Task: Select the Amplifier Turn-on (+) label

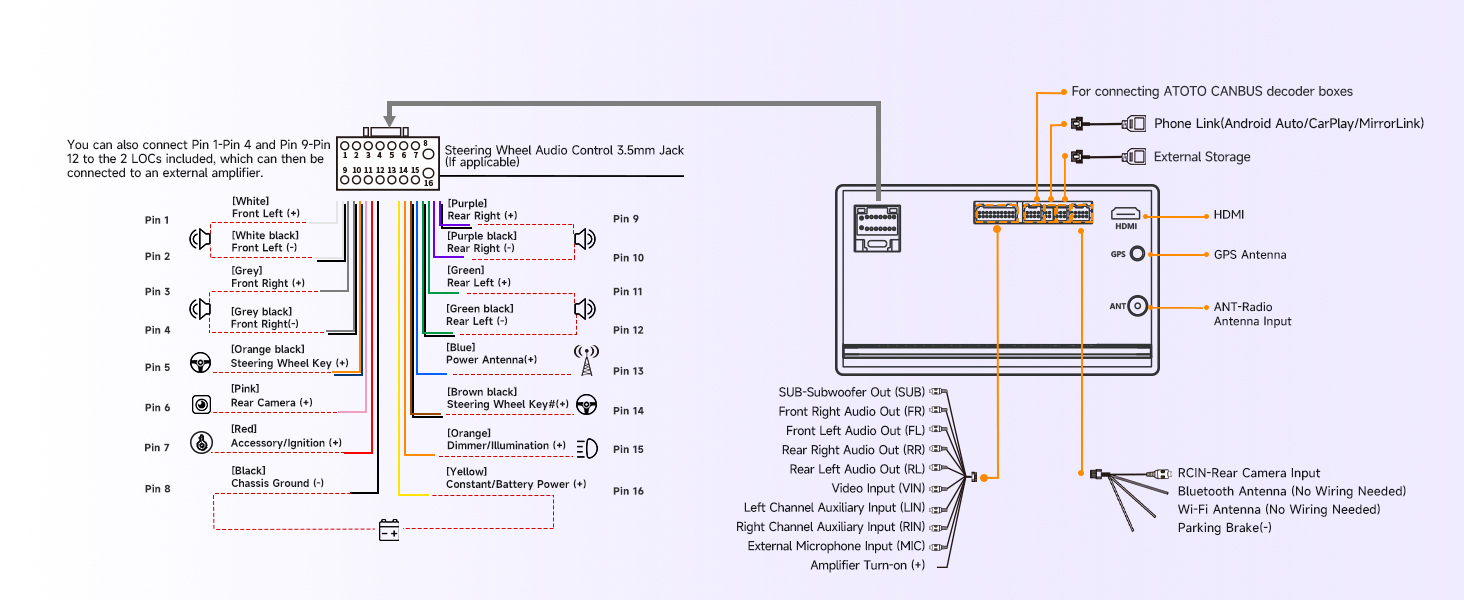Action: click(x=867, y=566)
